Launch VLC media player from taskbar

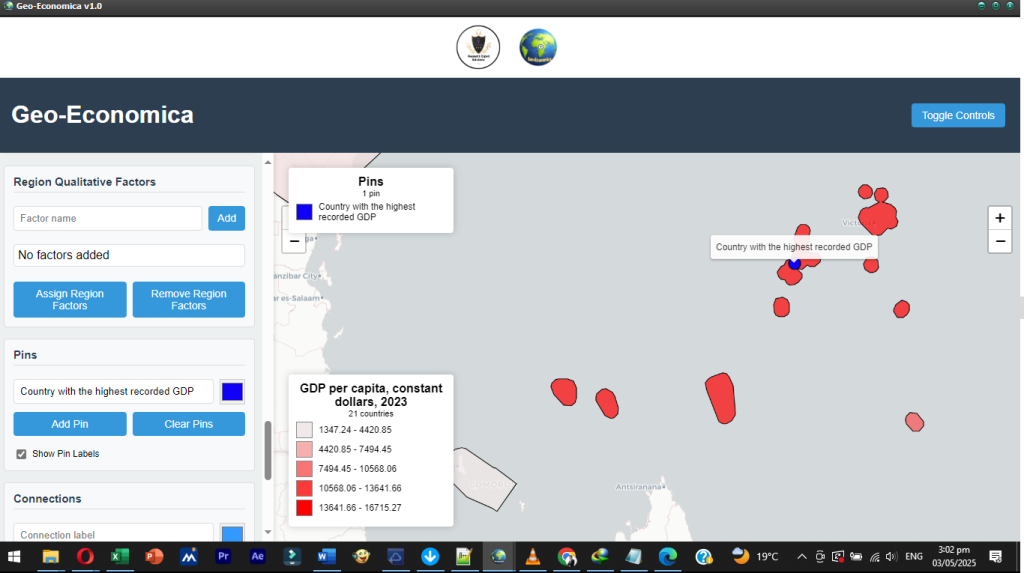pyautogui.click(x=534, y=557)
